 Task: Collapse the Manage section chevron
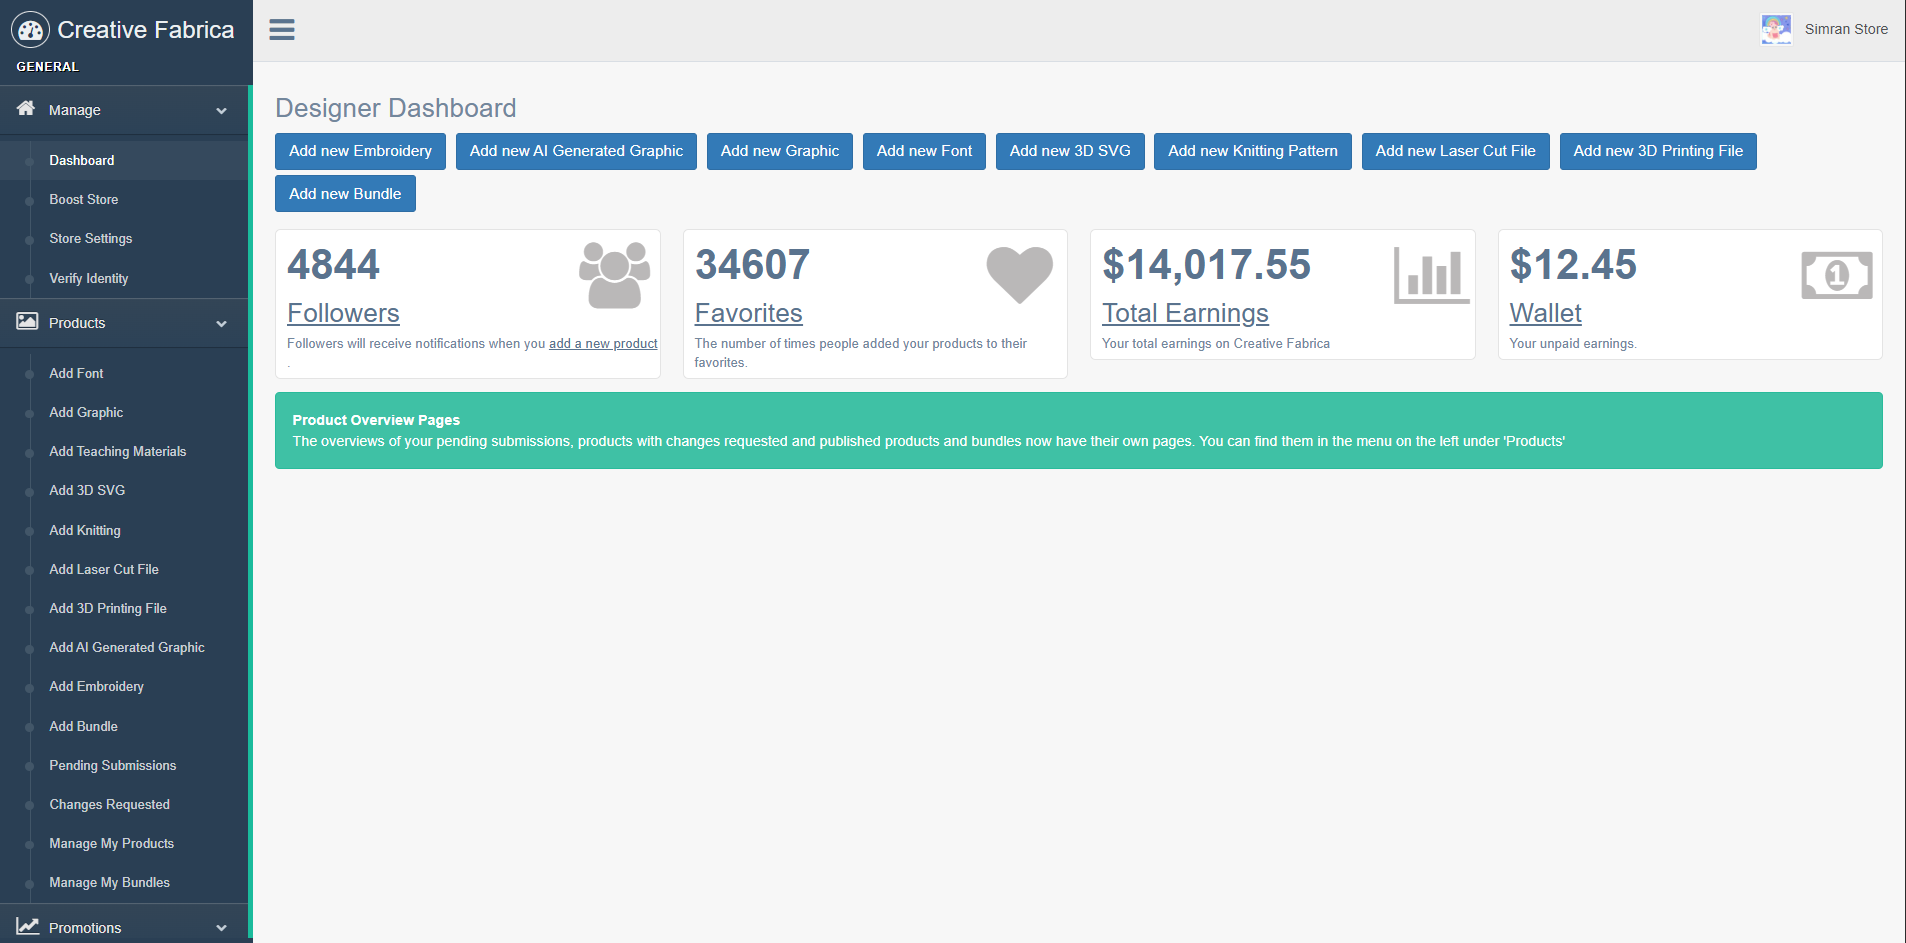coord(221,111)
